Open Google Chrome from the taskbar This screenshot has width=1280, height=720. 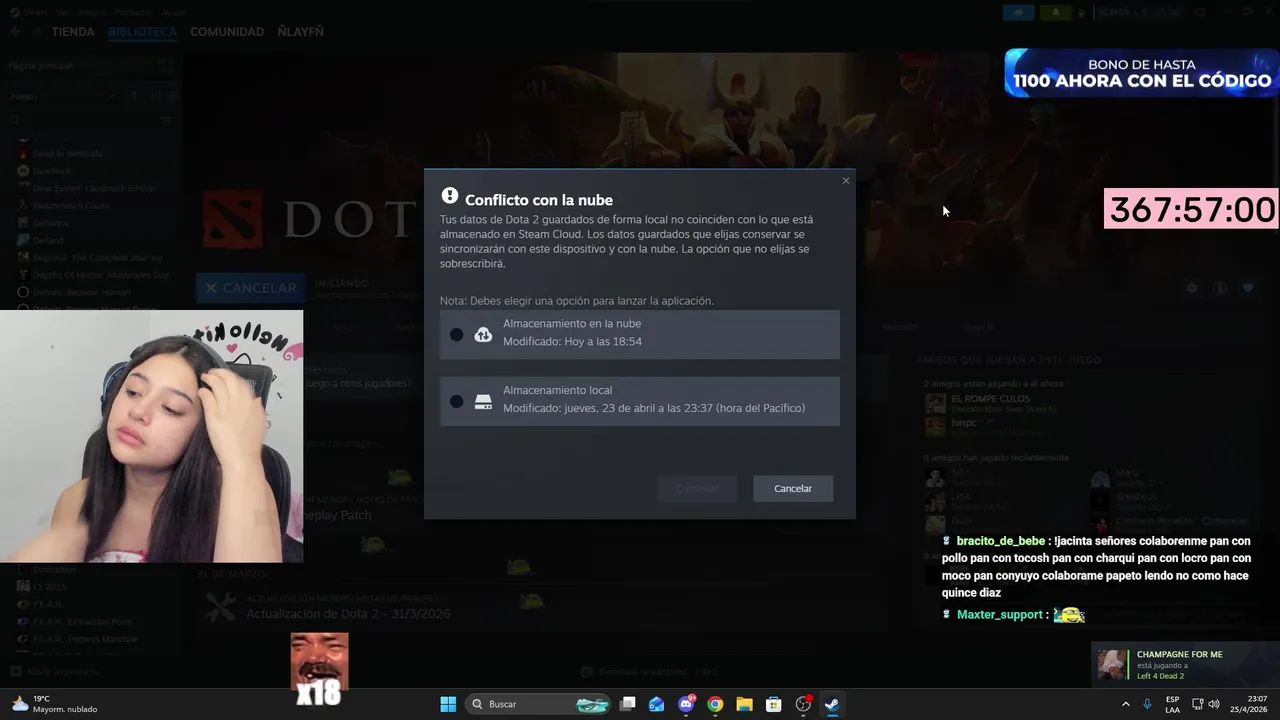pyautogui.click(x=715, y=704)
